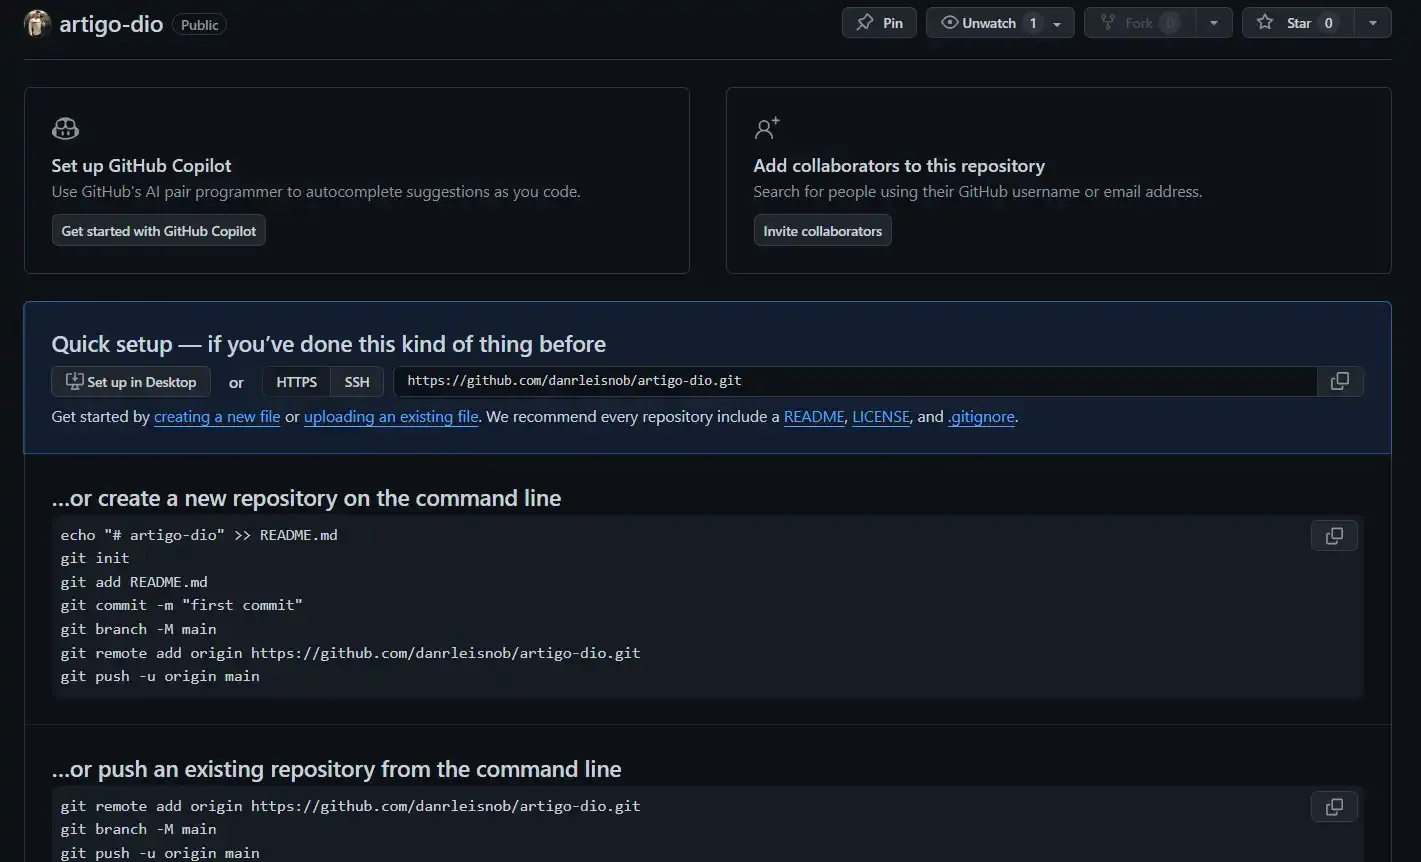Screen dimensions: 1421x862
Task: Pin this repository with the Pin button
Action: point(879,23)
